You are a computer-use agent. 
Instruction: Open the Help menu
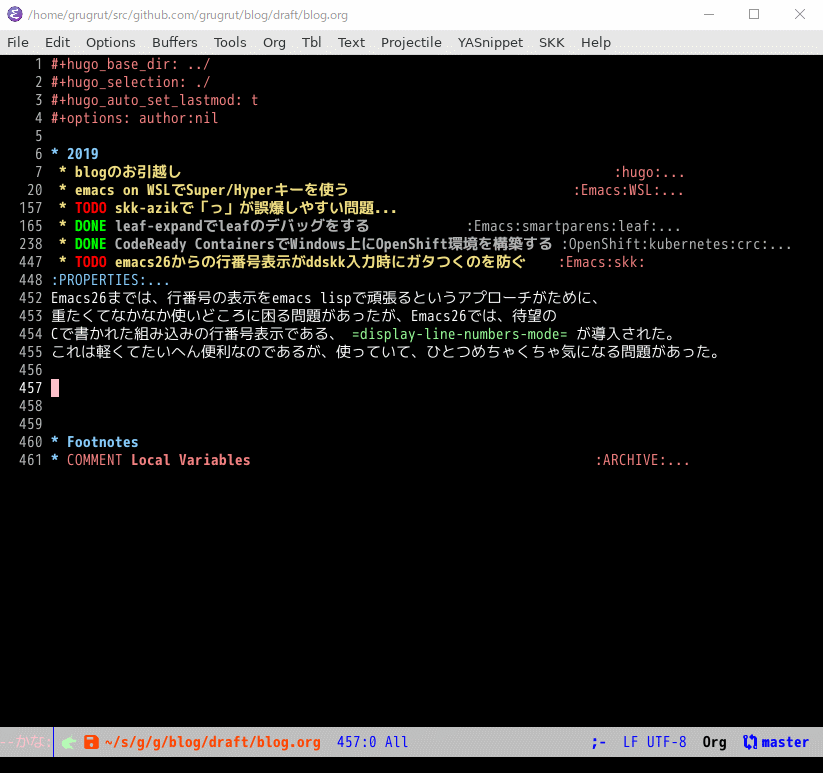[x=596, y=42]
